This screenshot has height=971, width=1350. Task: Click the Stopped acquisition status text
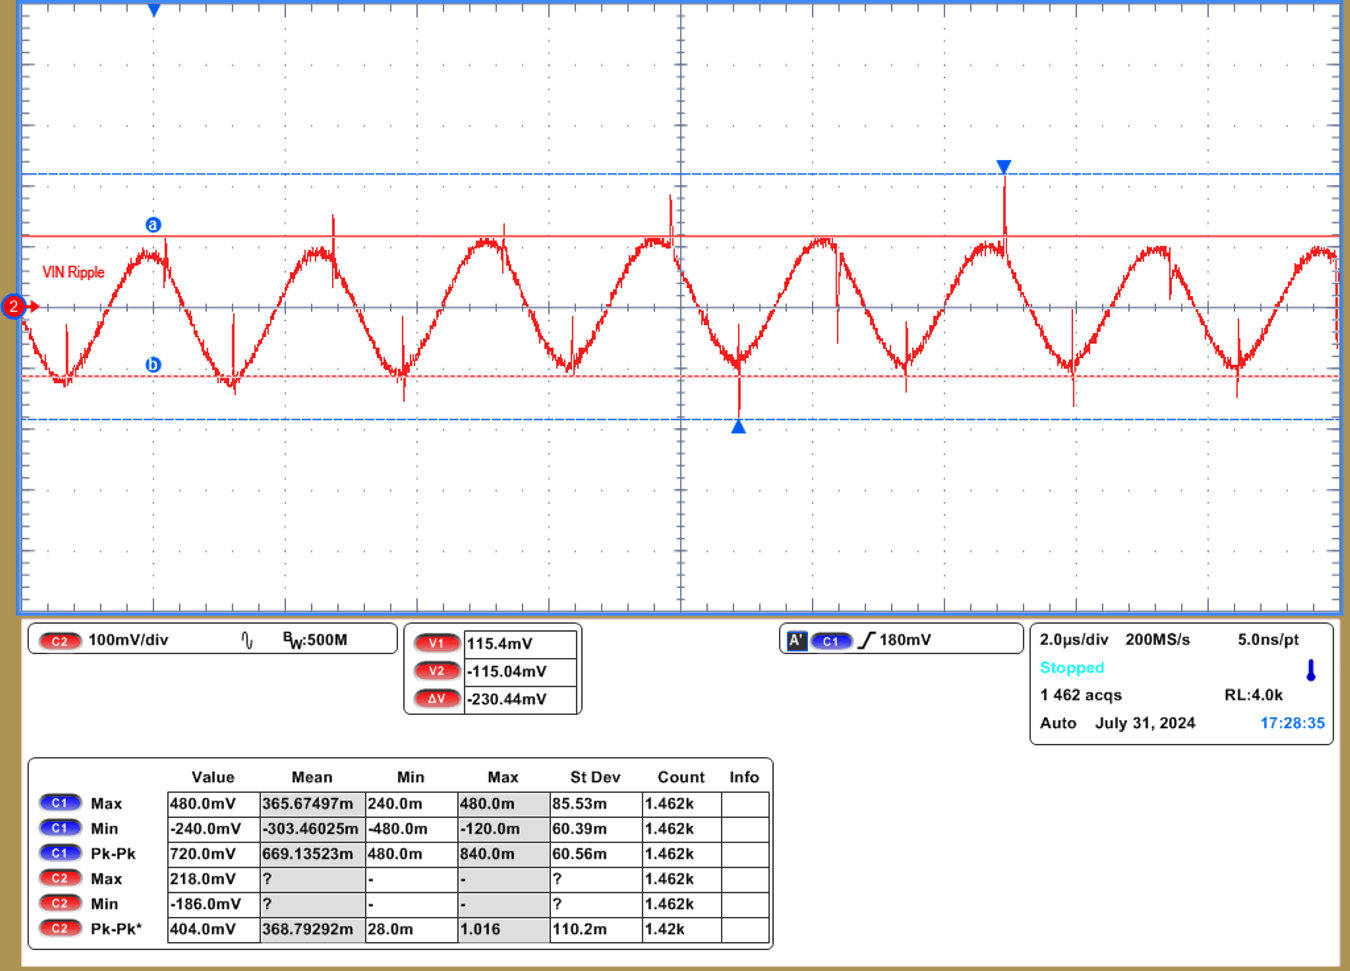pyautogui.click(x=1071, y=668)
